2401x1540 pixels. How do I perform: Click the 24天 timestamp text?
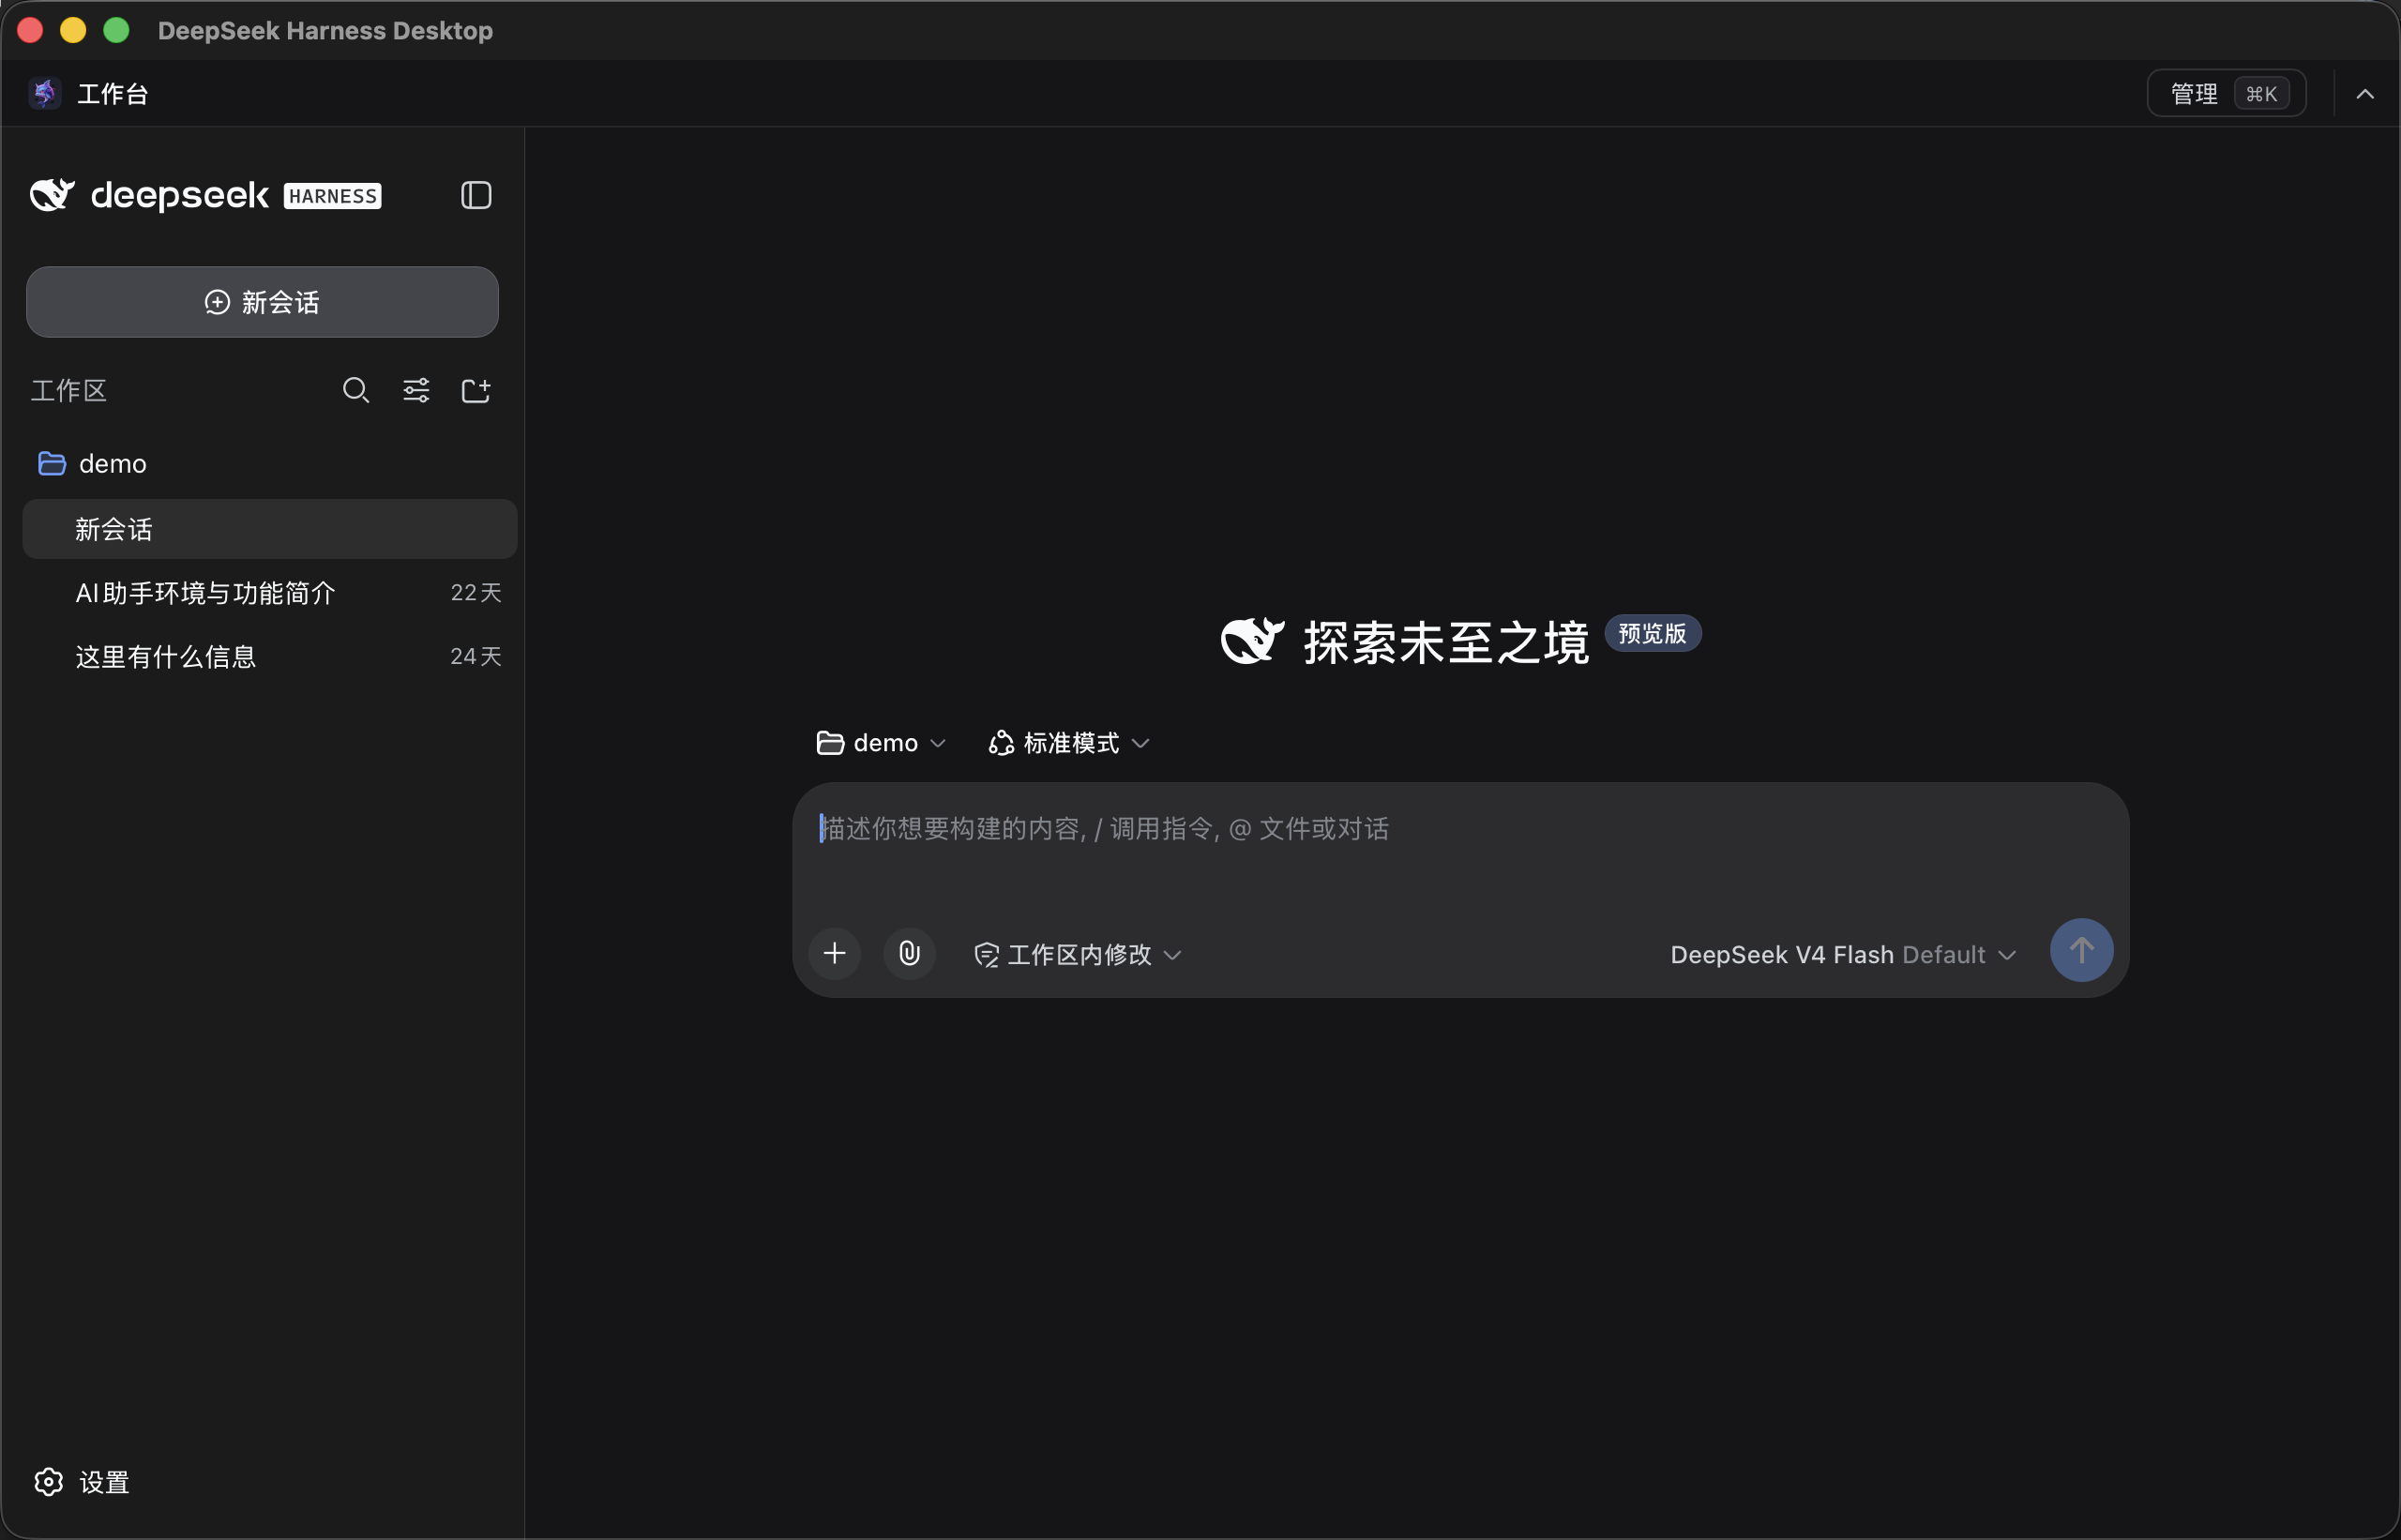(x=476, y=656)
